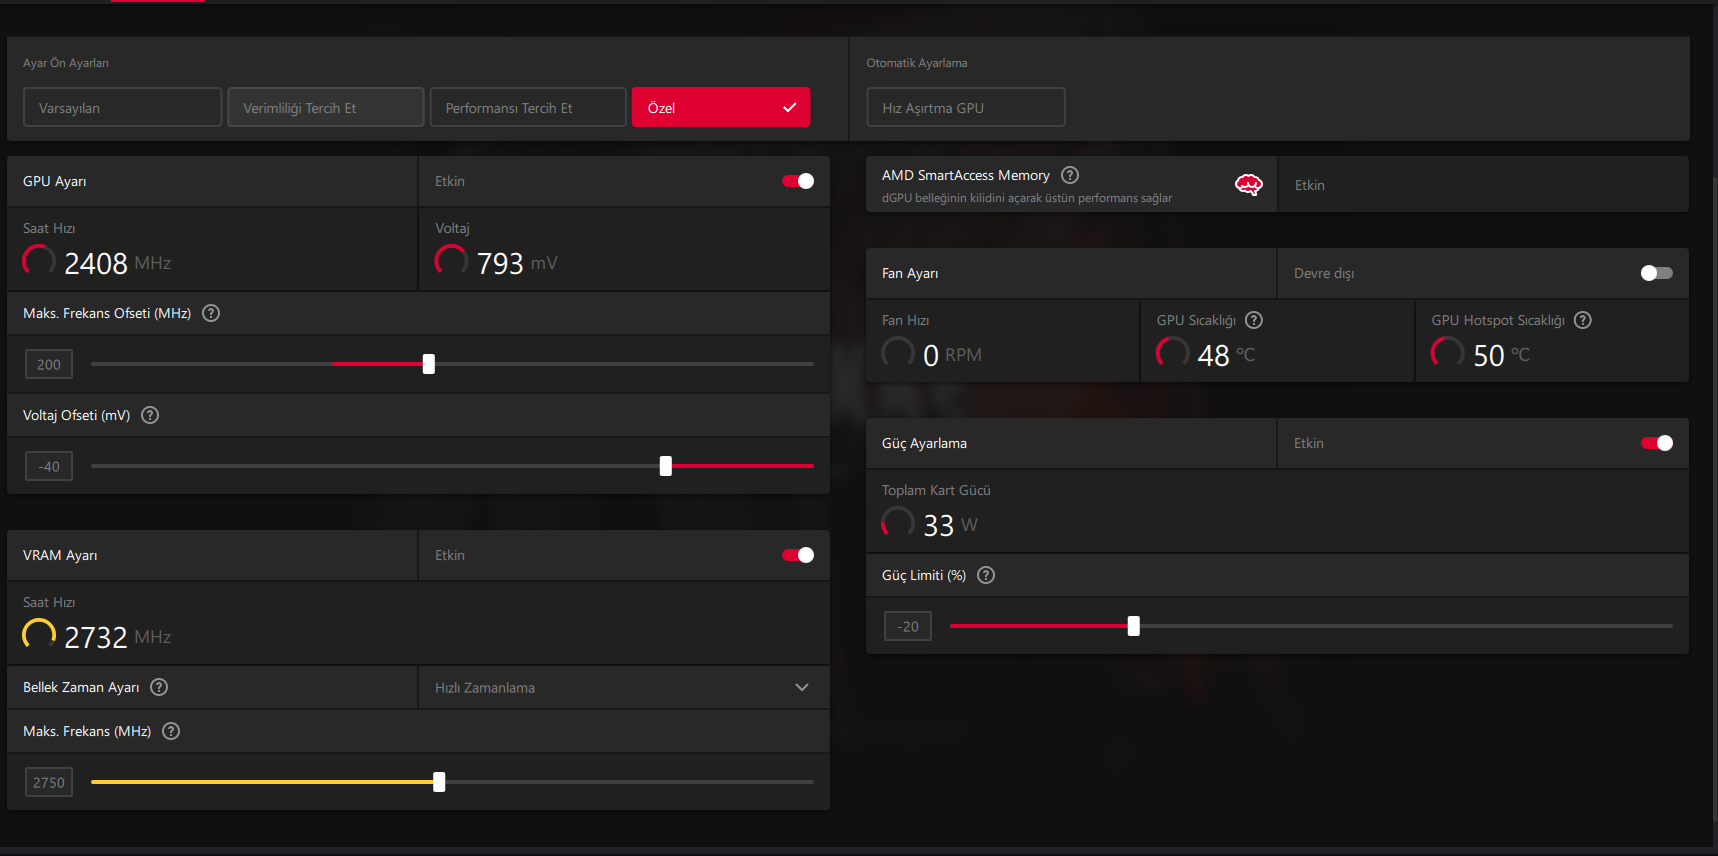Edit the power limit value -20
This screenshot has width=1718, height=856.
(x=908, y=626)
